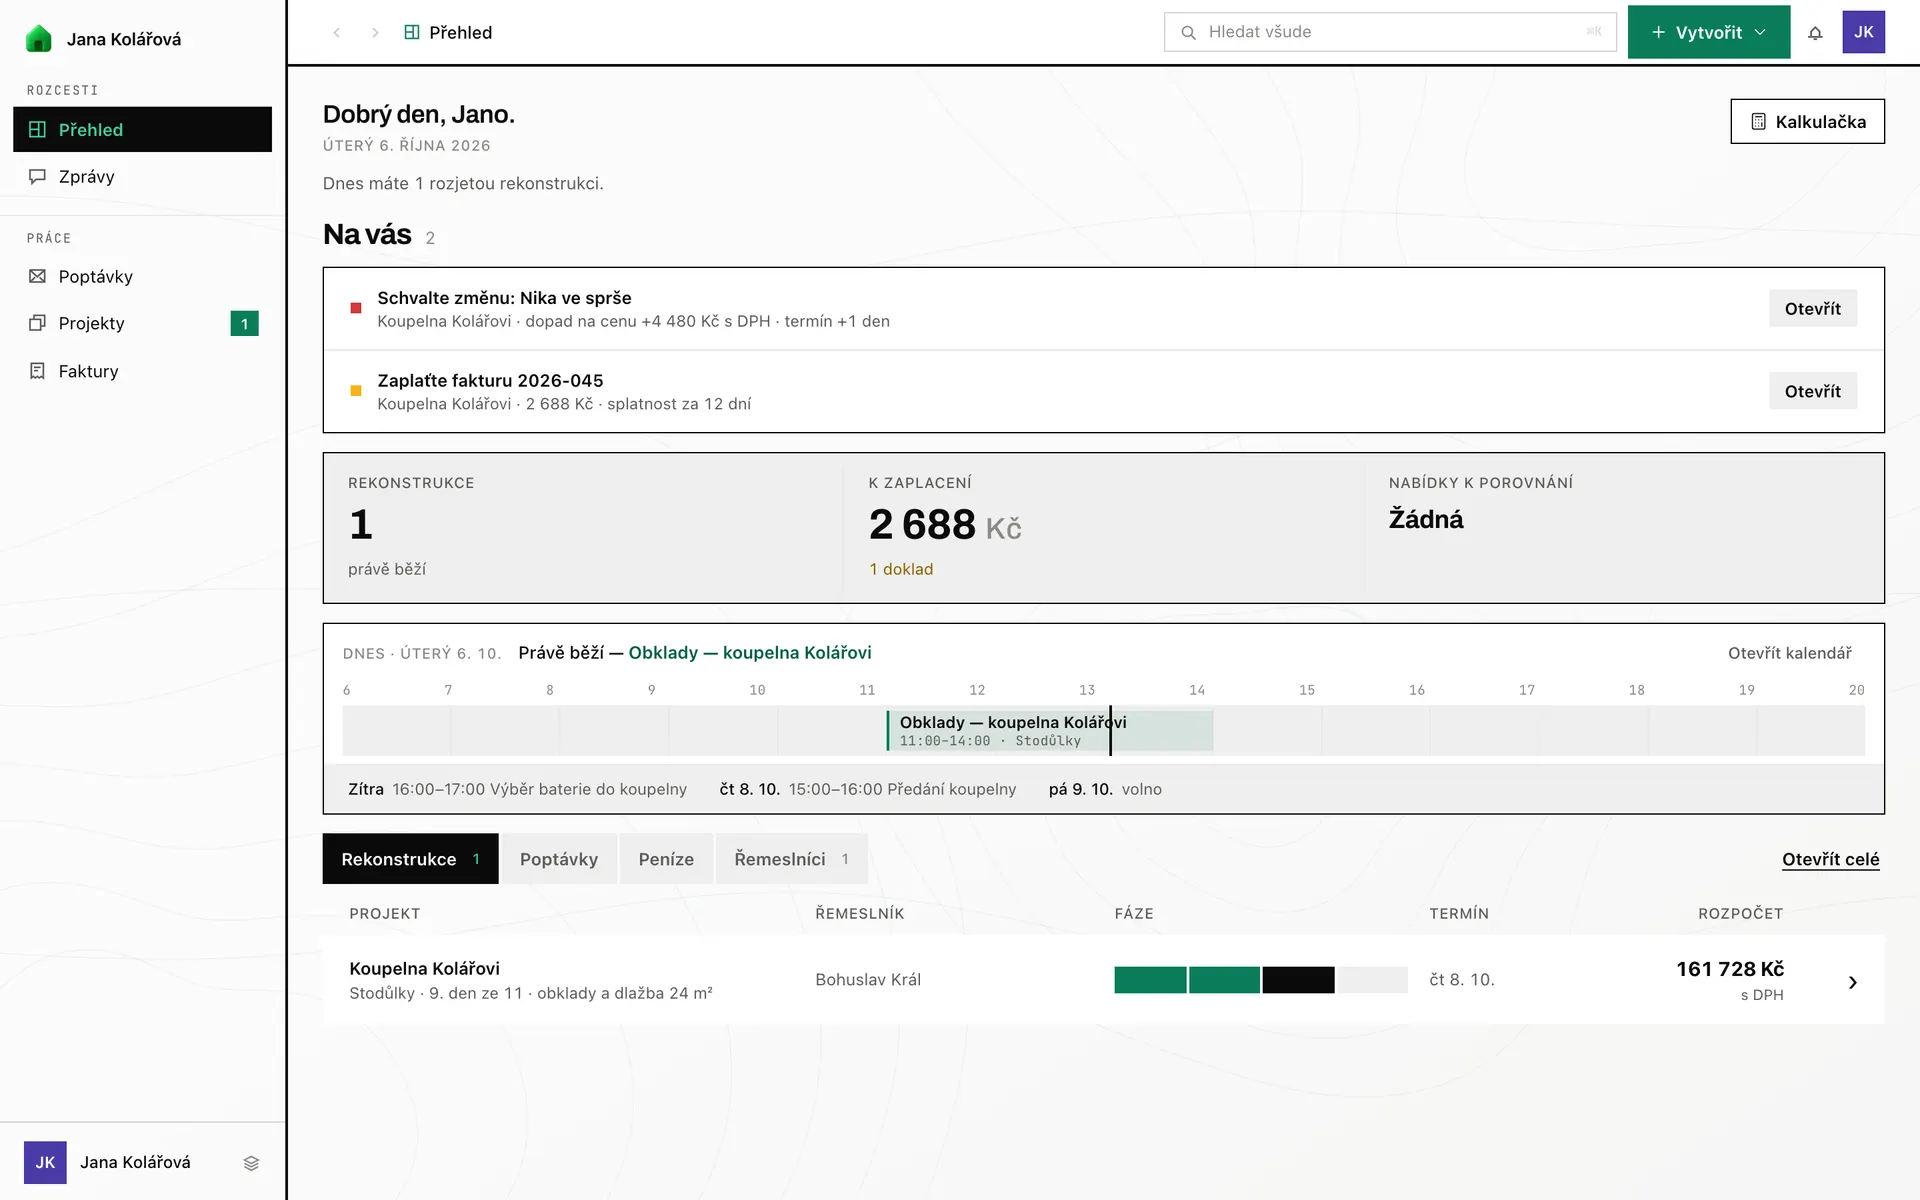Click Bohuslav Král in the project row
Image resolution: width=1920 pixels, height=1200 pixels.
(x=868, y=980)
